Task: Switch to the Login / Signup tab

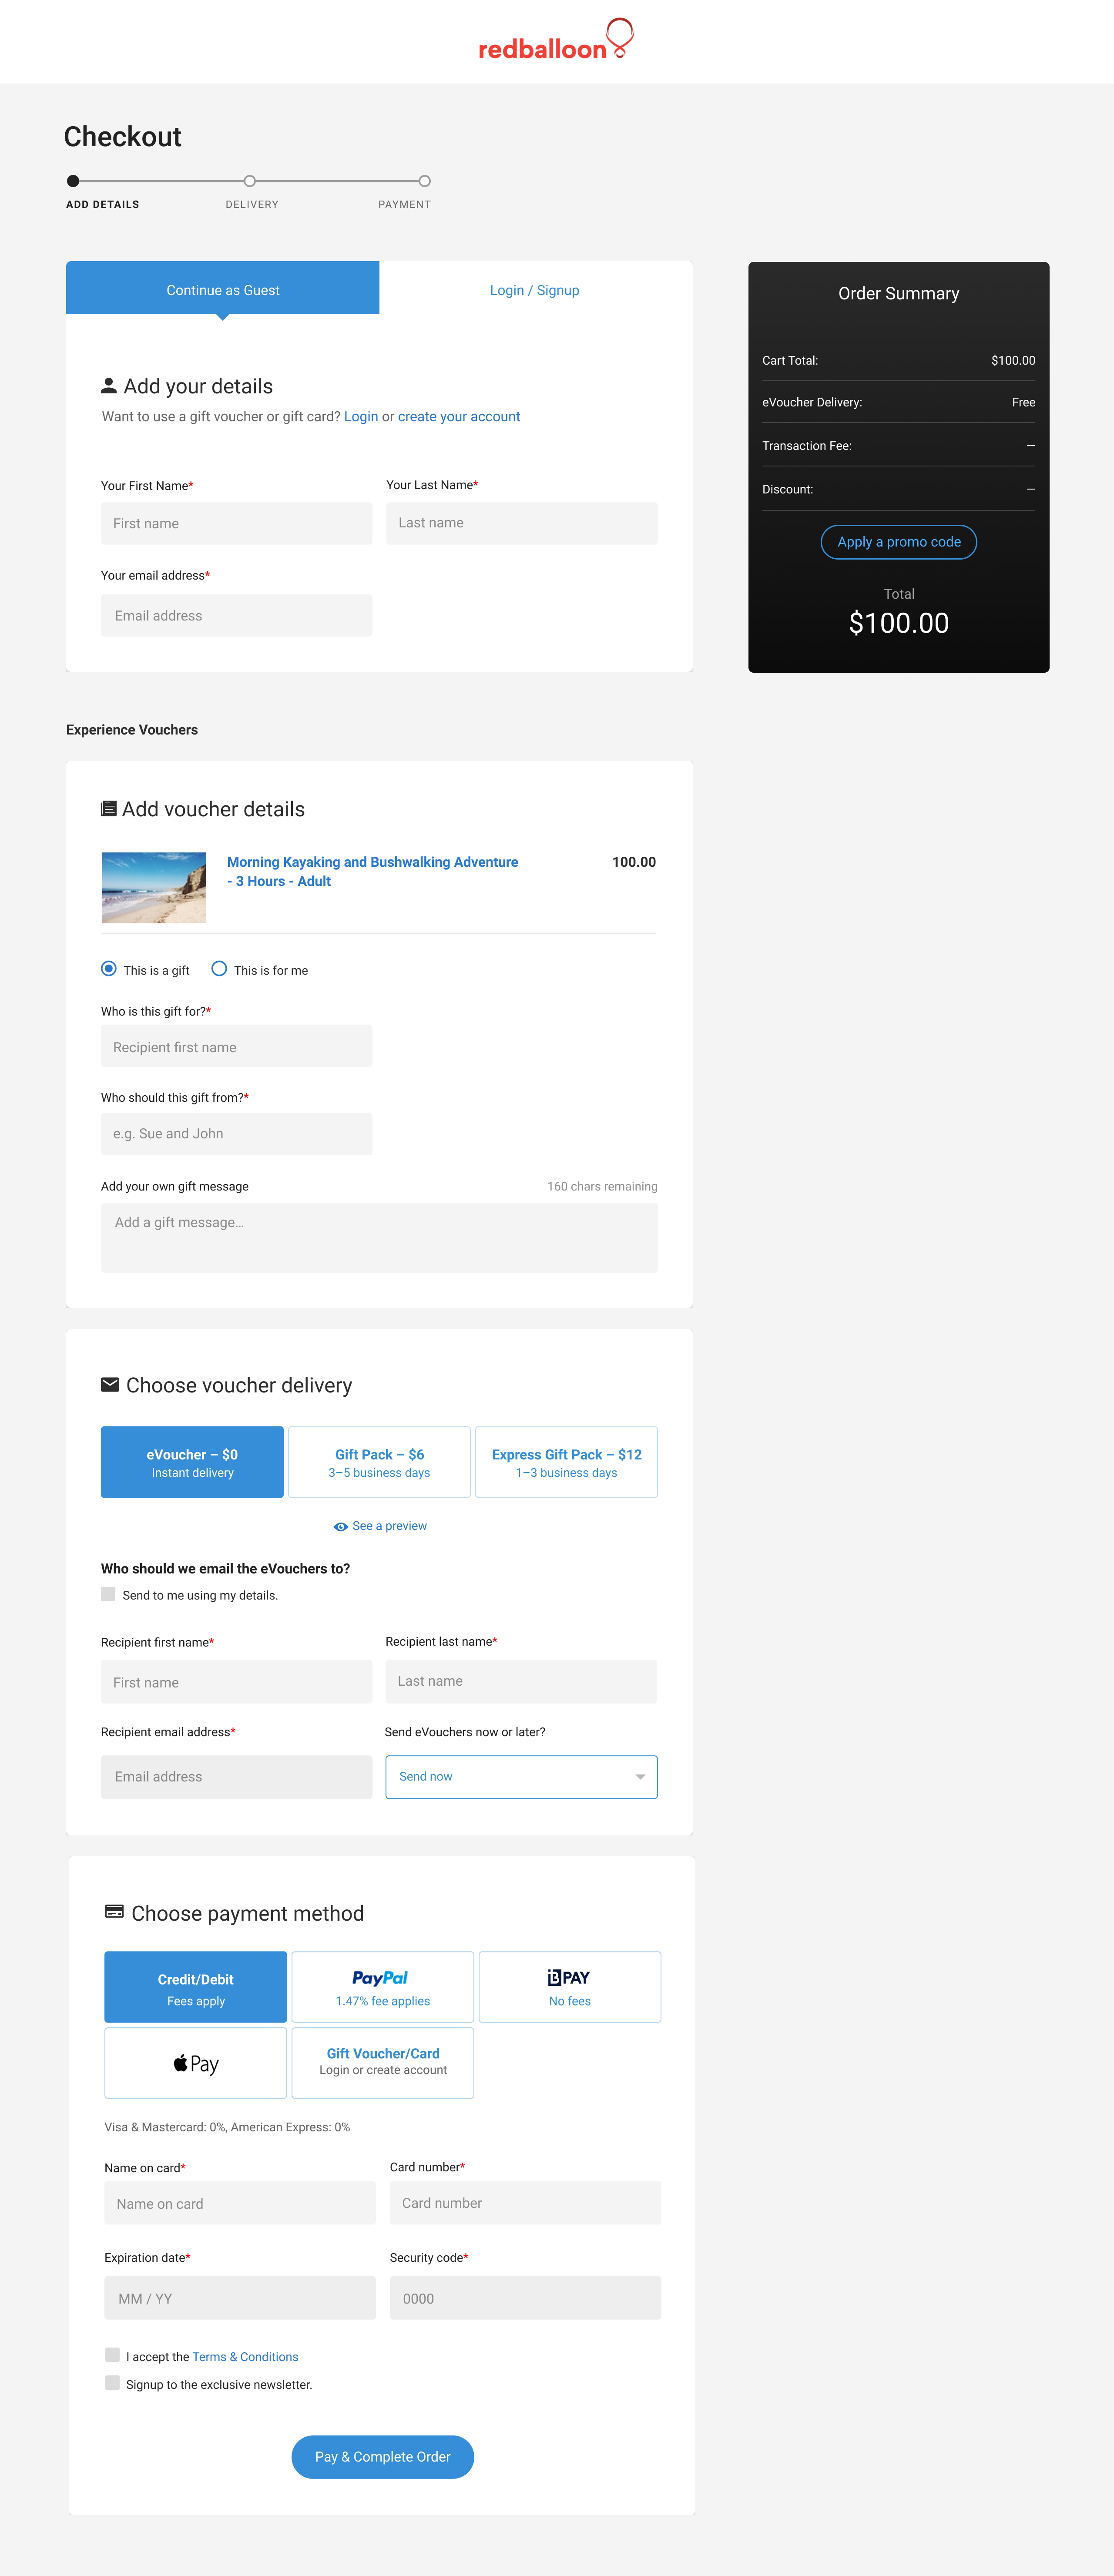Action: [534, 290]
